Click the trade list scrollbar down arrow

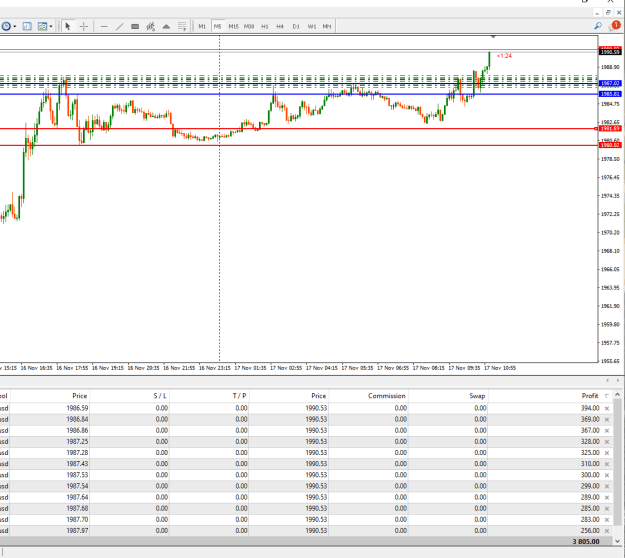click(x=618, y=541)
